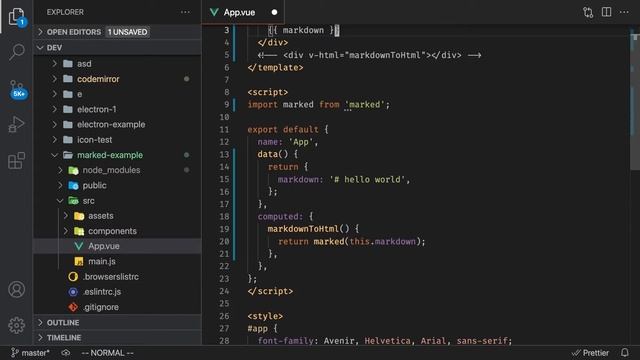
Task: Open the Search view icon
Action: (x=16, y=52)
